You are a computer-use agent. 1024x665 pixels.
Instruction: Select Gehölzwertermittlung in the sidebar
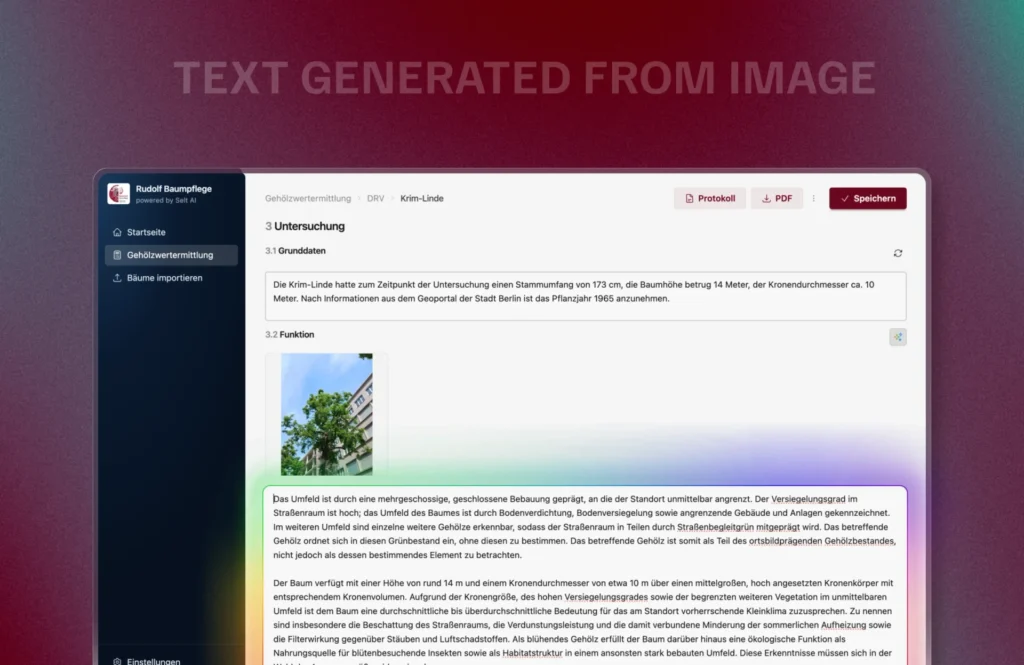171,255
